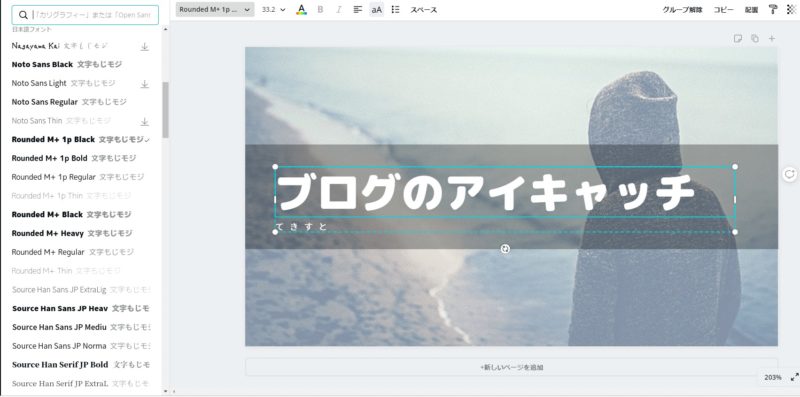Change the text alignment

358,10
